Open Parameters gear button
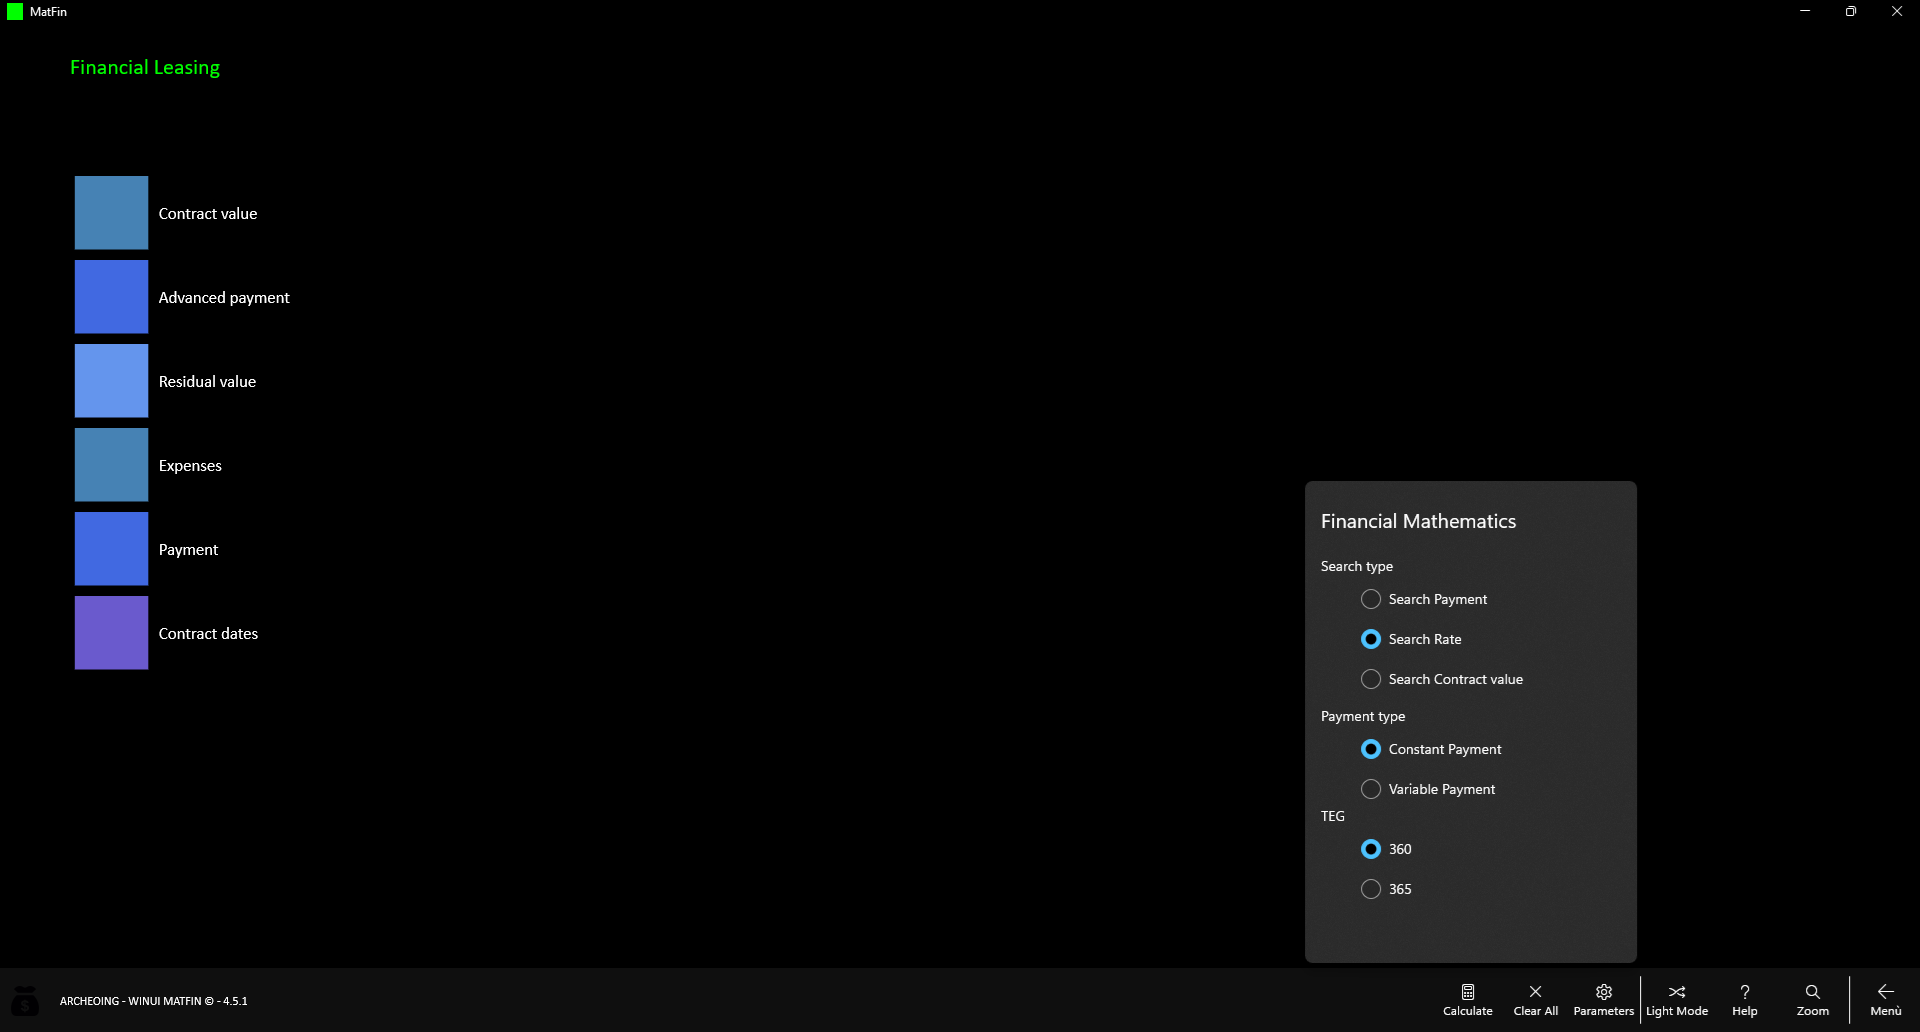The image size is (1920, 1032). [1603, 1000]
